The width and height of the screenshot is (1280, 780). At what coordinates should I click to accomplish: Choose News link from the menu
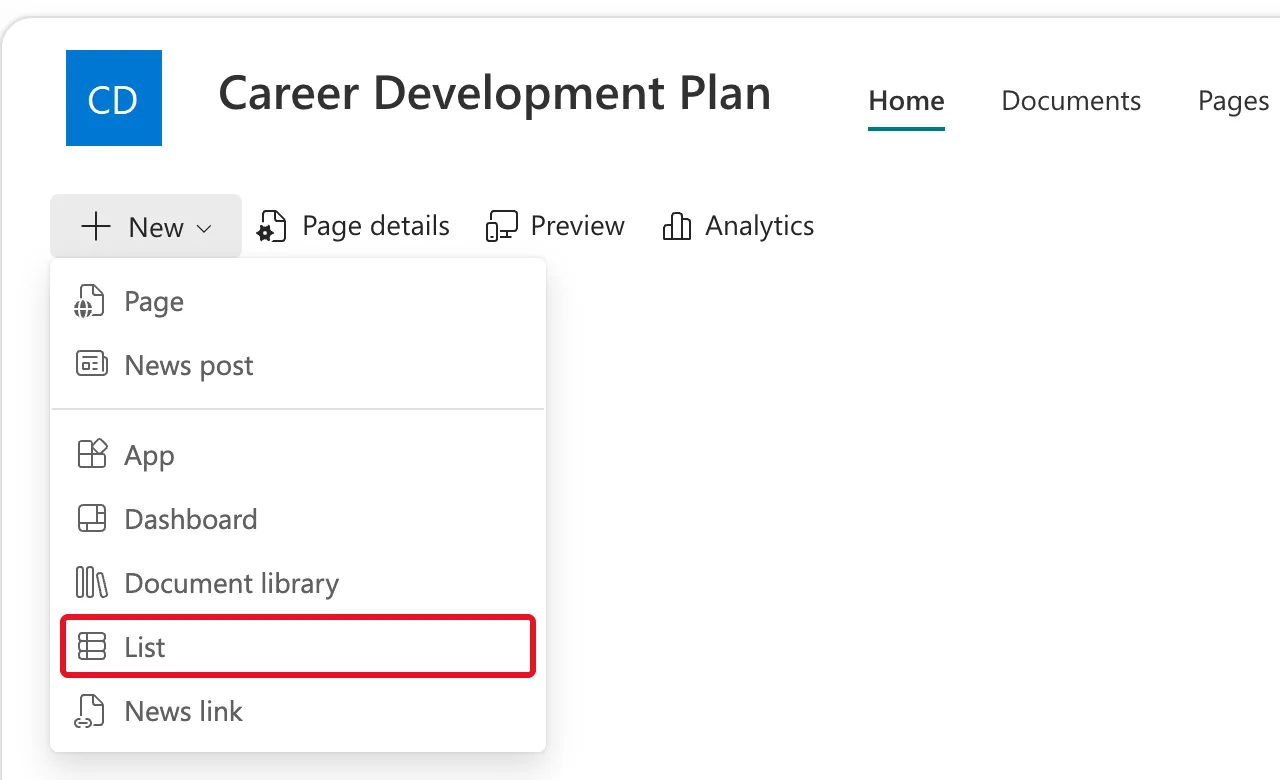click(298, 711)
